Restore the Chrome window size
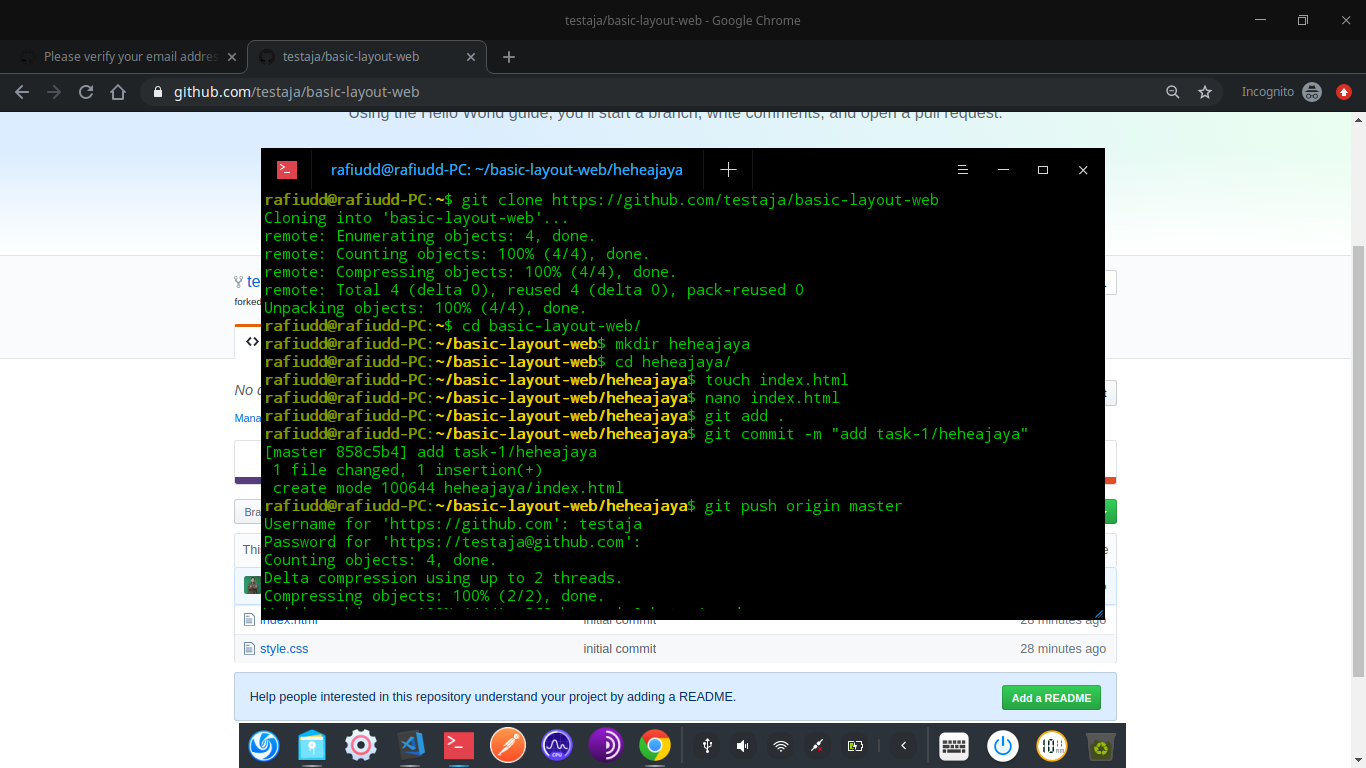The image size is (1366, 768). click(x=1303, y=20)
